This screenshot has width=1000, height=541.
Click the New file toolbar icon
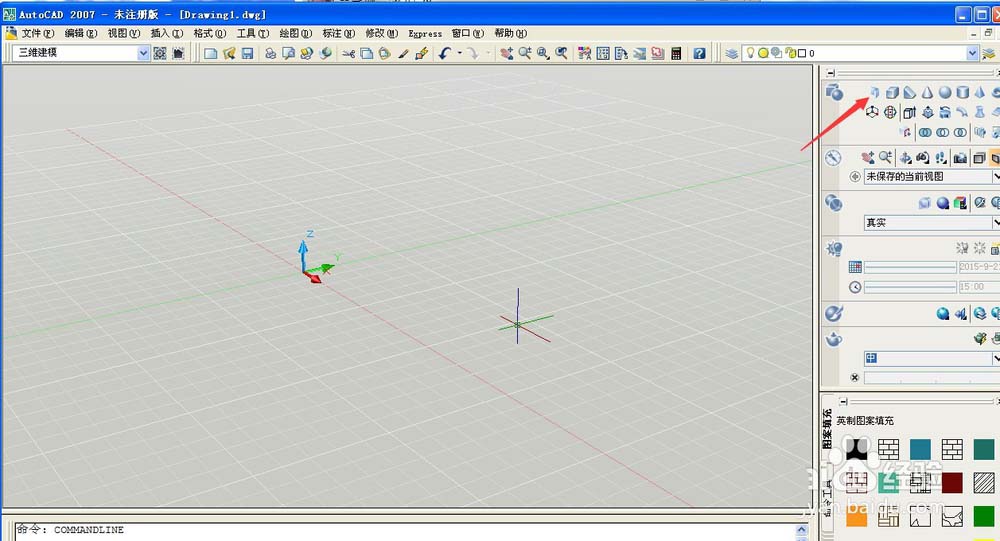pos(210,54)
